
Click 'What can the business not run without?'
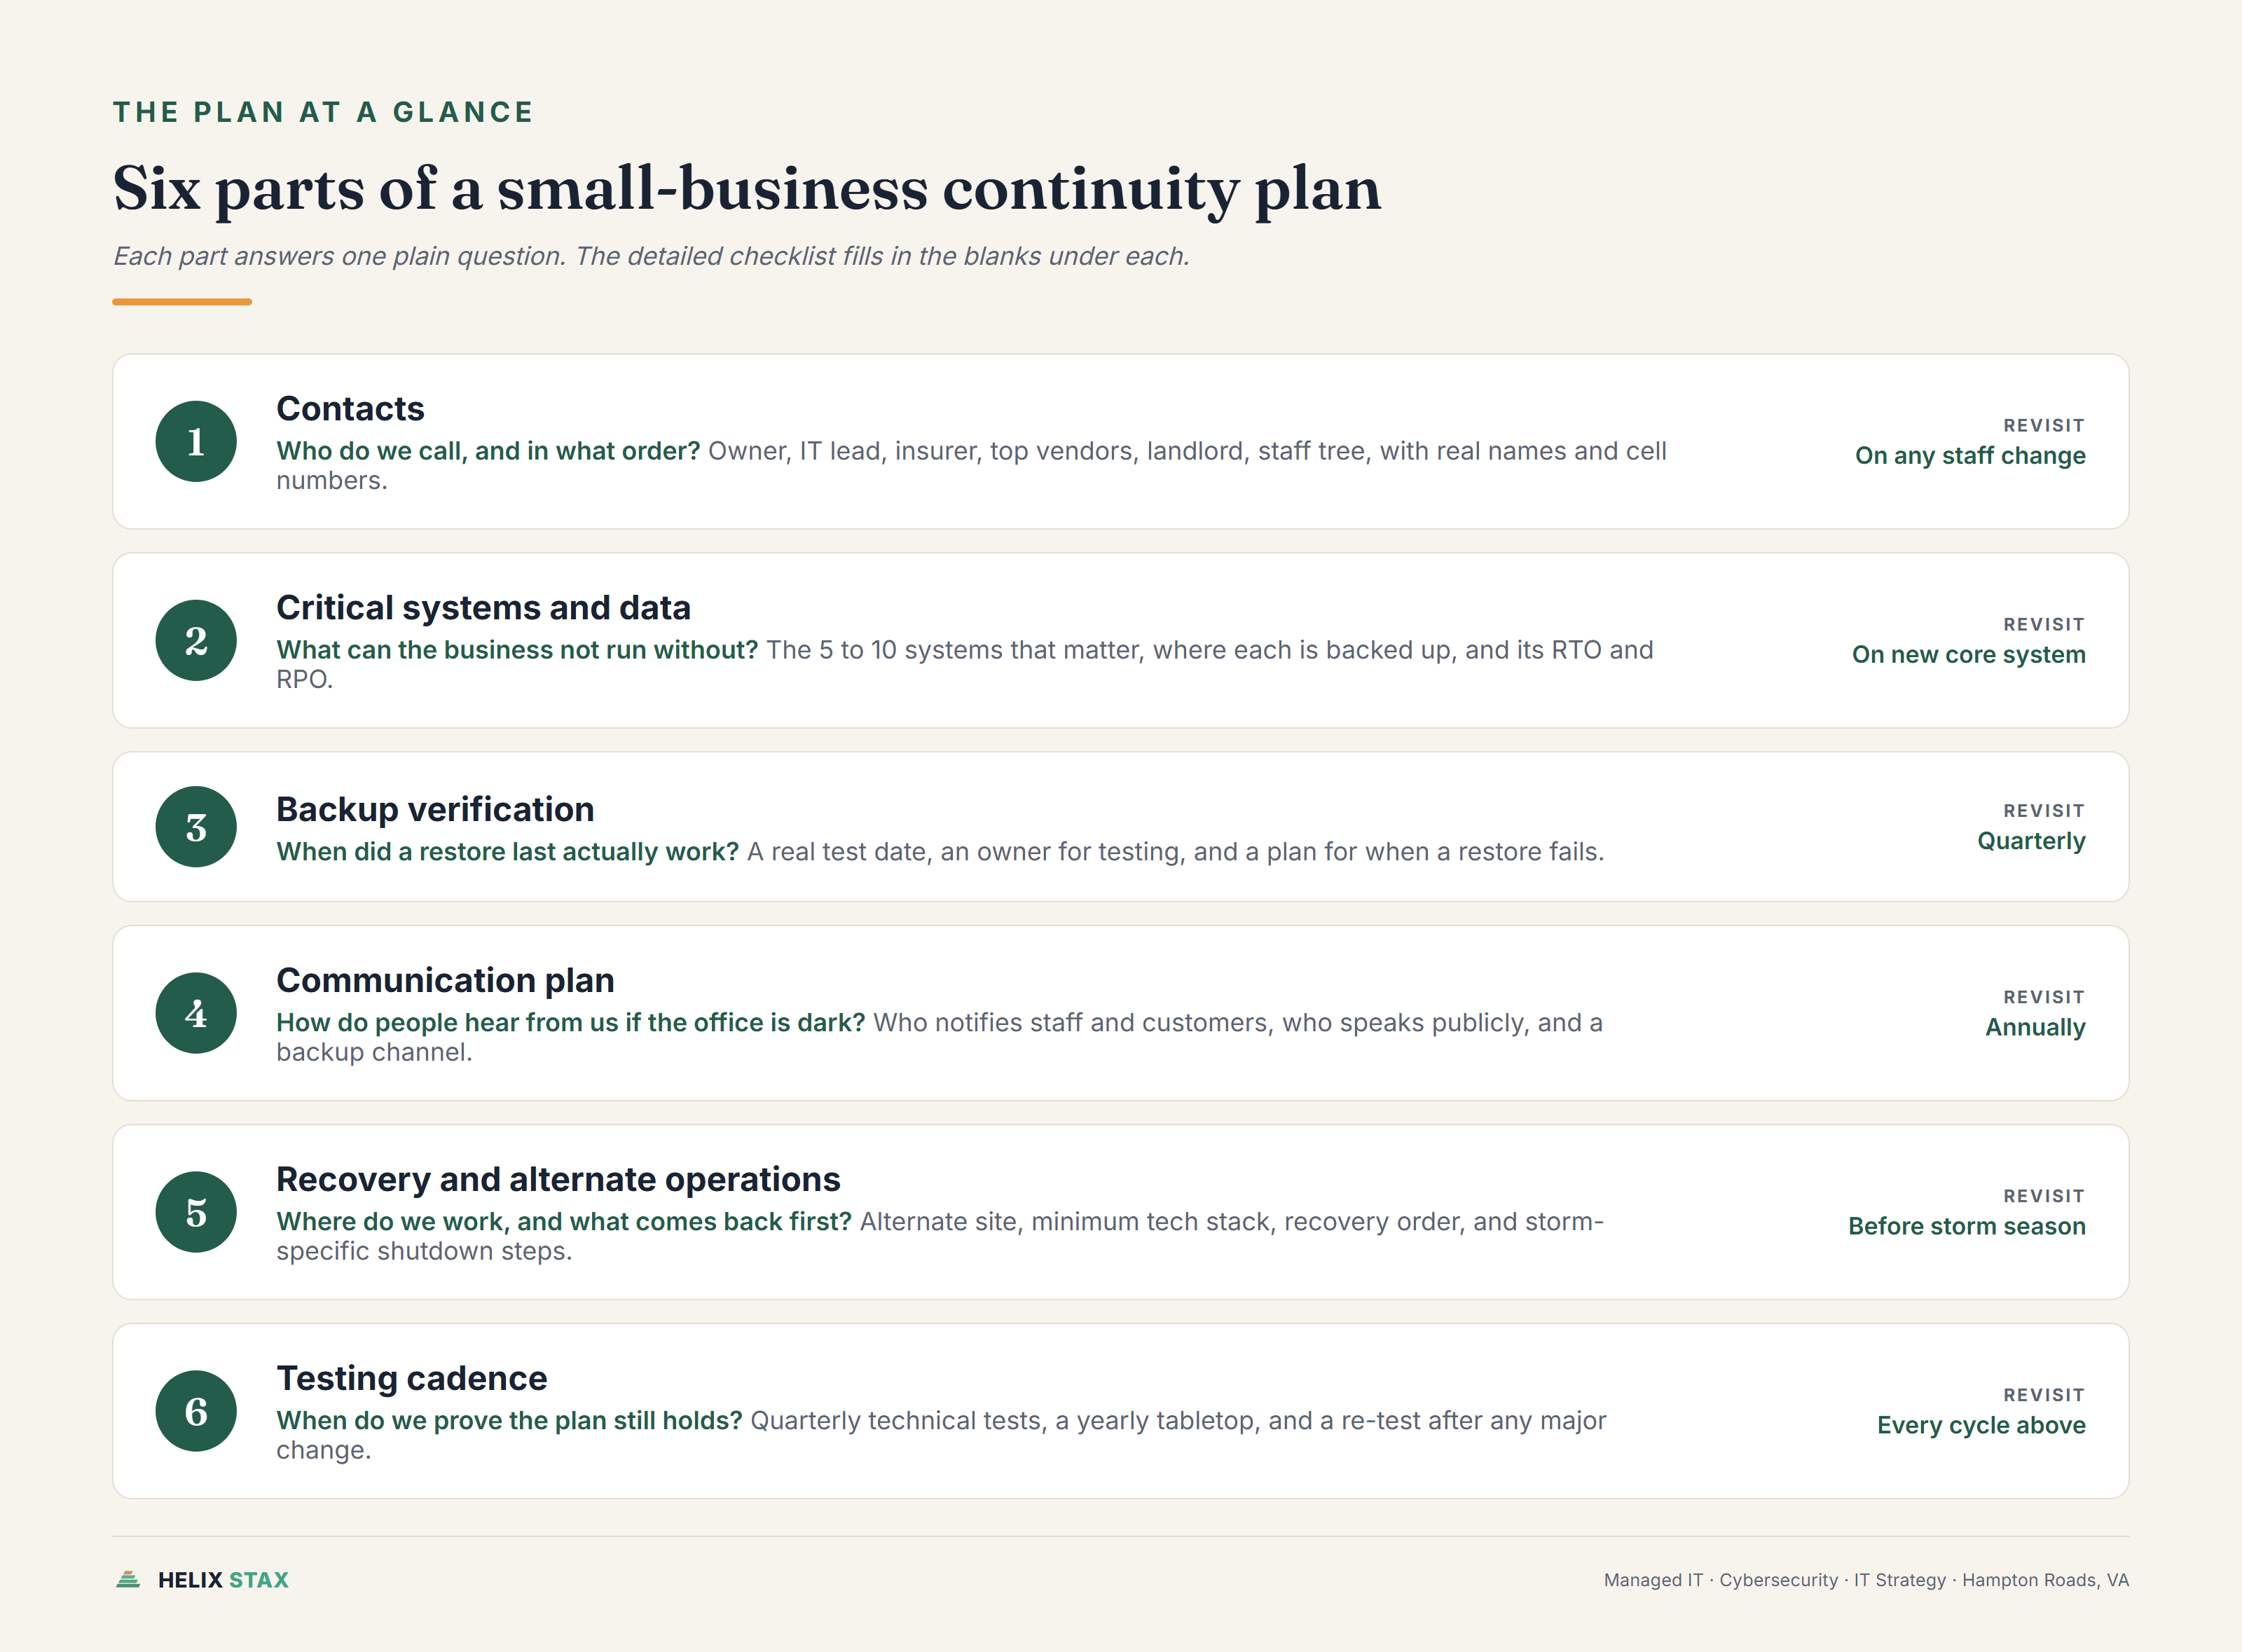pos(517,650)
